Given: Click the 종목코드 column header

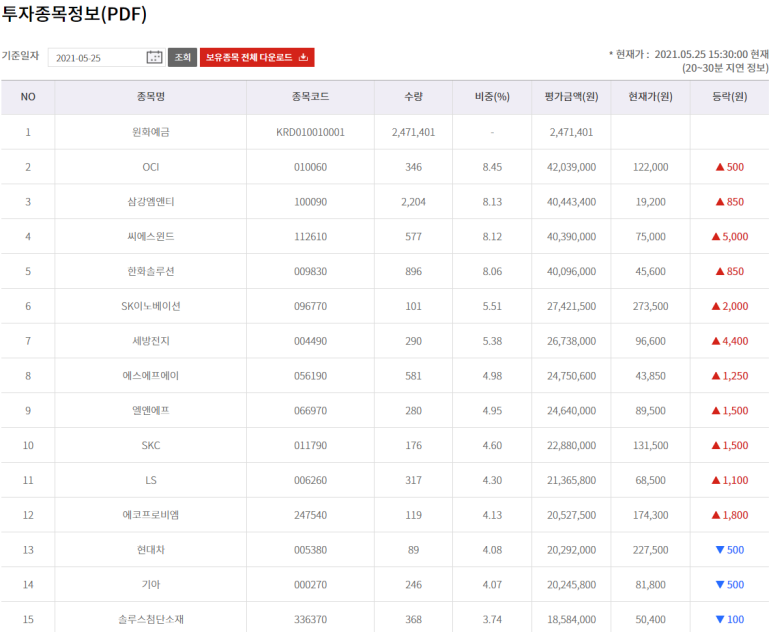Looking at the screenshot, I should (x=311, y=97).
